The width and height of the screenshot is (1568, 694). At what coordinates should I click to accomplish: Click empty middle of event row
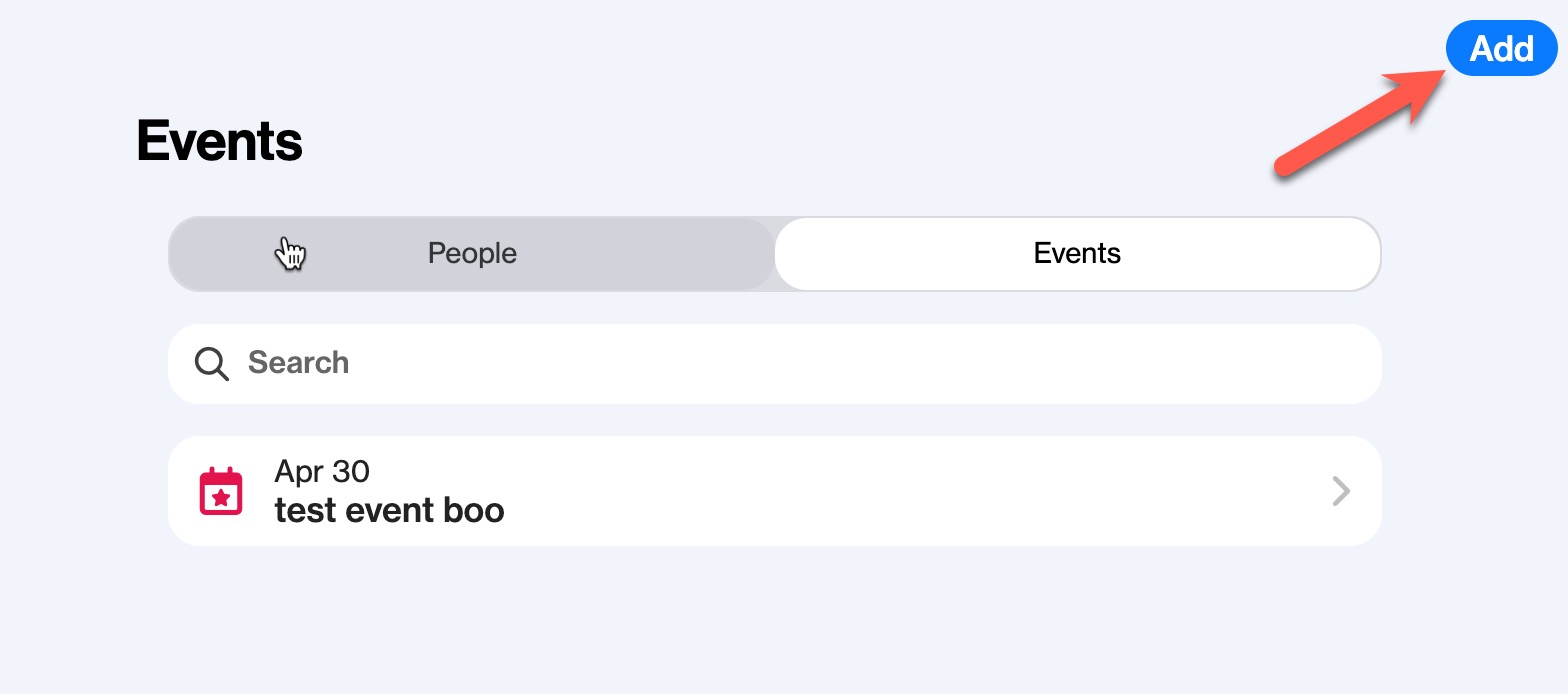click(x=900, y=491)
